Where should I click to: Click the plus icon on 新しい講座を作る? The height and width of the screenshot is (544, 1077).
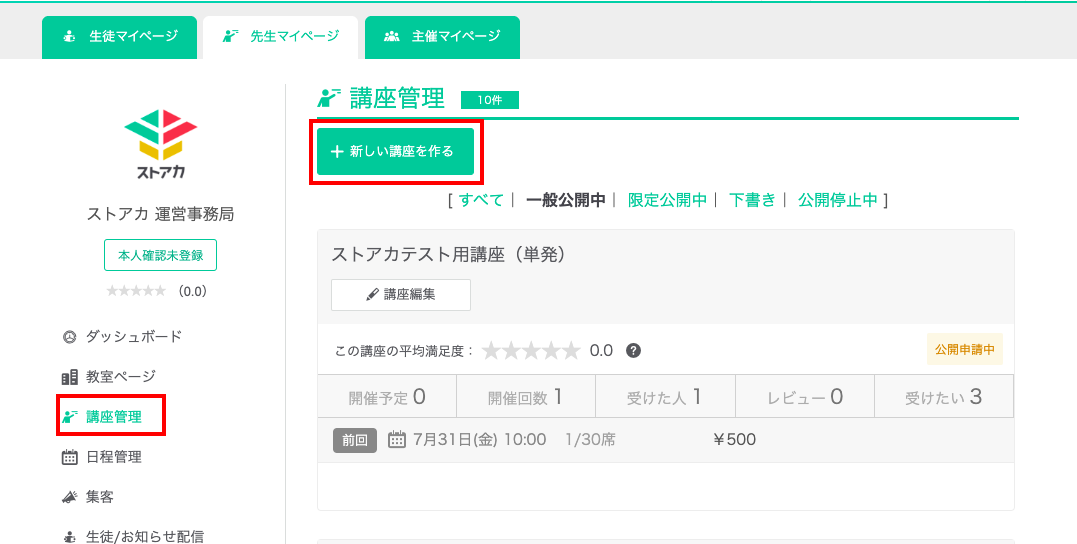tap(337, 152)
